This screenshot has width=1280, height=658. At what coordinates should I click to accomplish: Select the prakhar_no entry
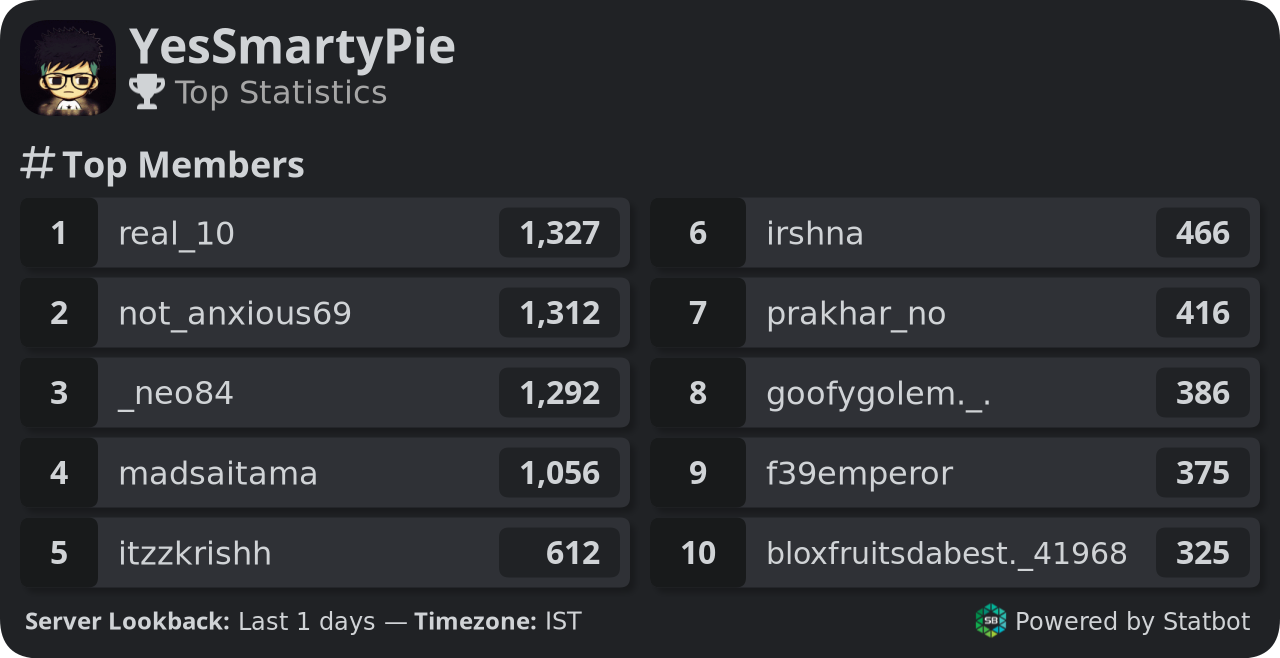coord(955,313)
